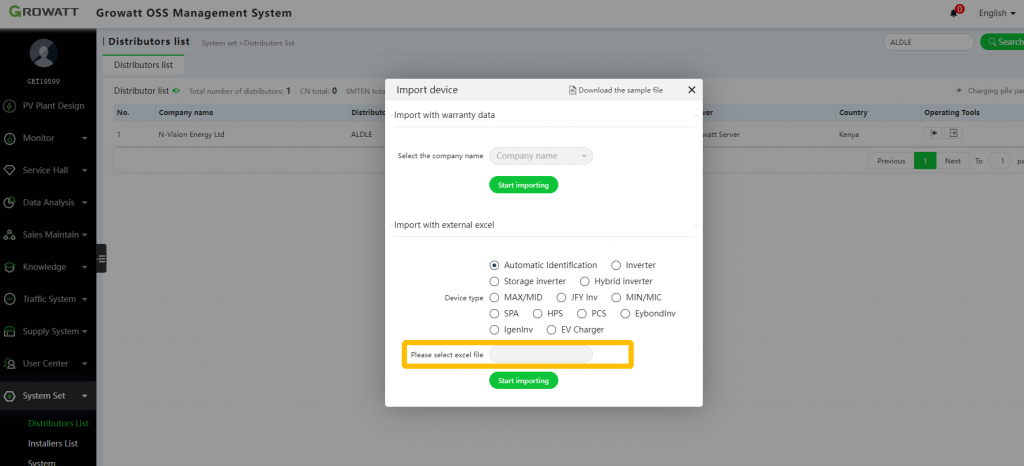
Task: Expand the Supply System menu arrow
Action: (x=85, y=332)
